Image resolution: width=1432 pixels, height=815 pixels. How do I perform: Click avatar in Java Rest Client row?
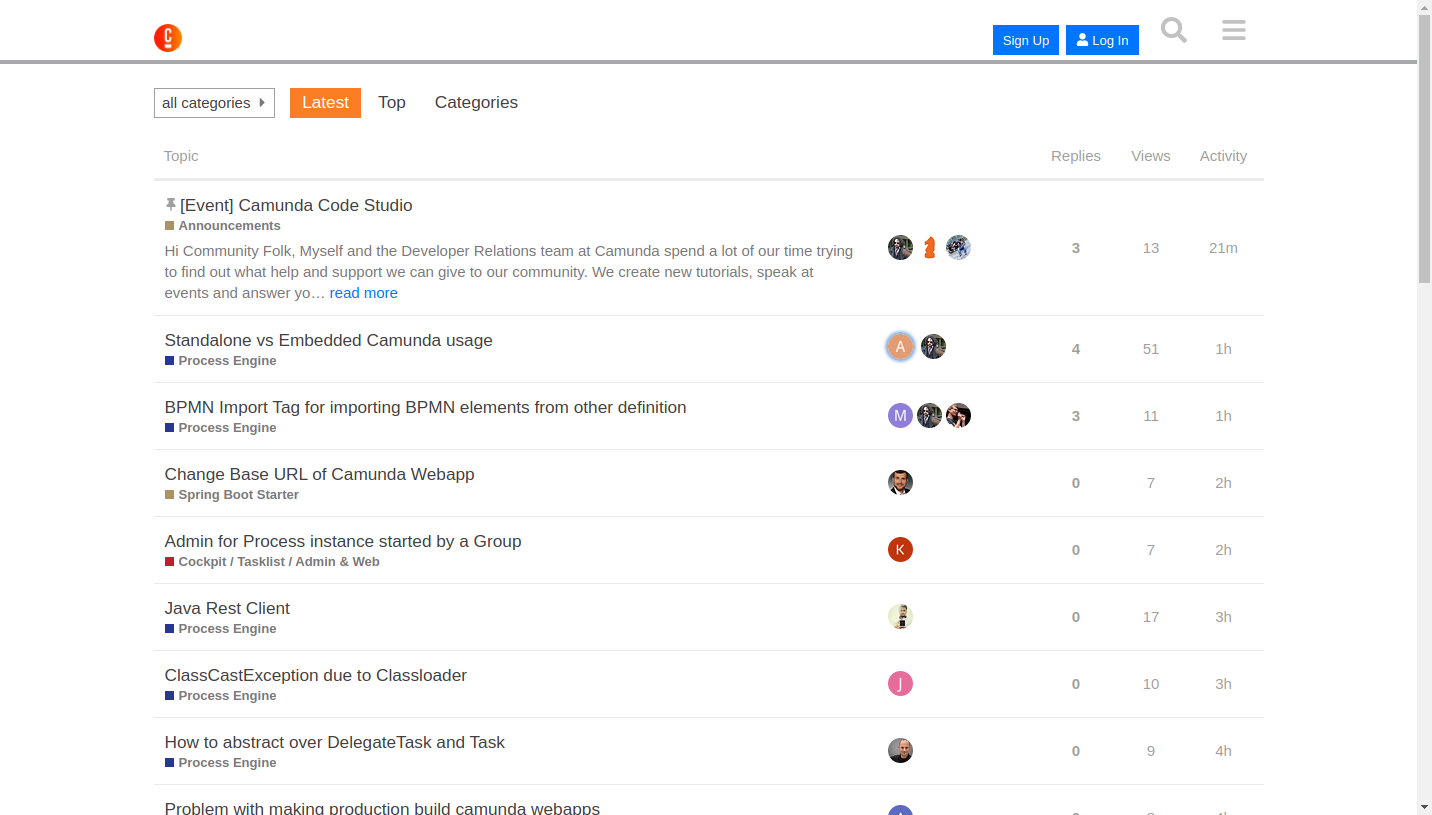[900, 617]
